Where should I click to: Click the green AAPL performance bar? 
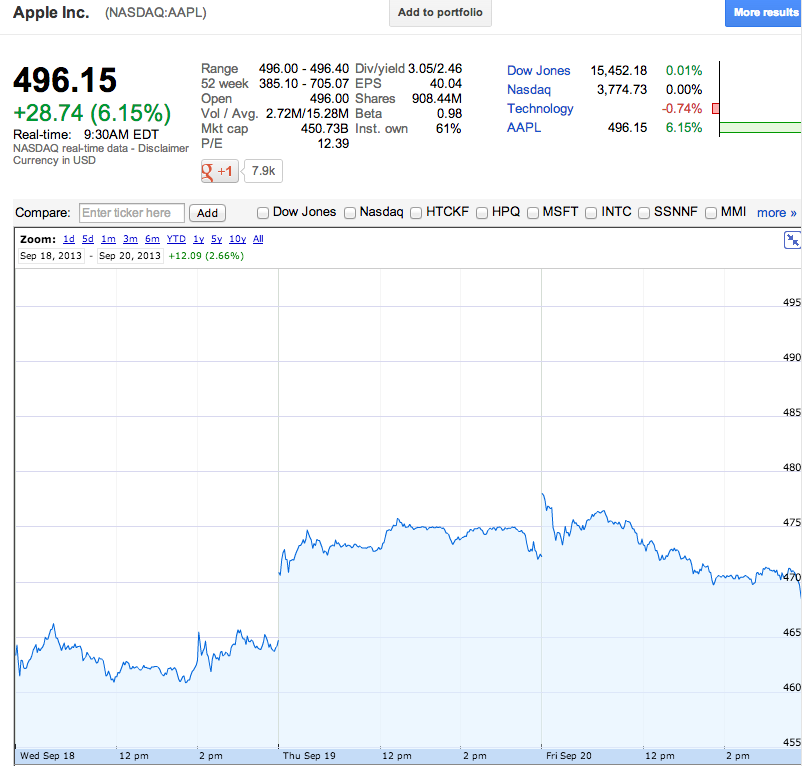click(761, 127)
